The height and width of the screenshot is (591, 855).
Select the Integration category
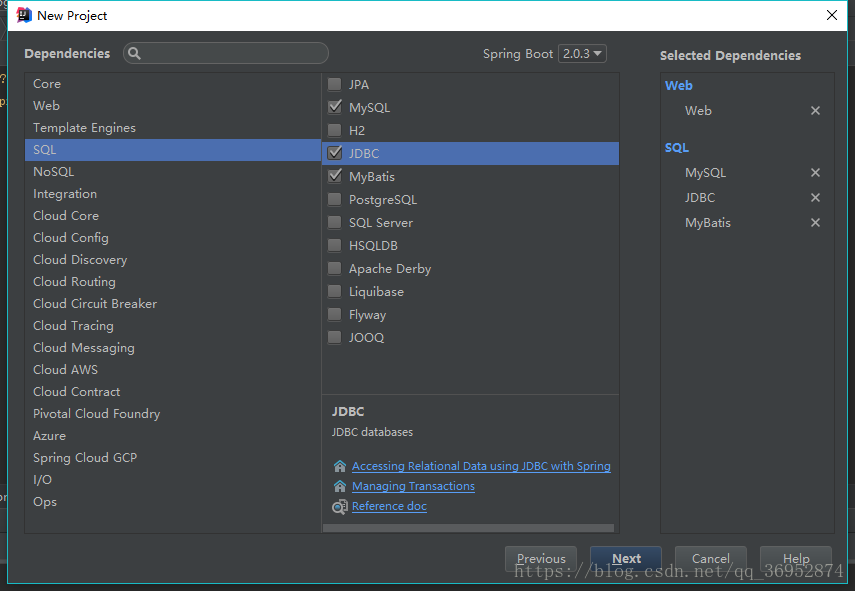point(173,194)
